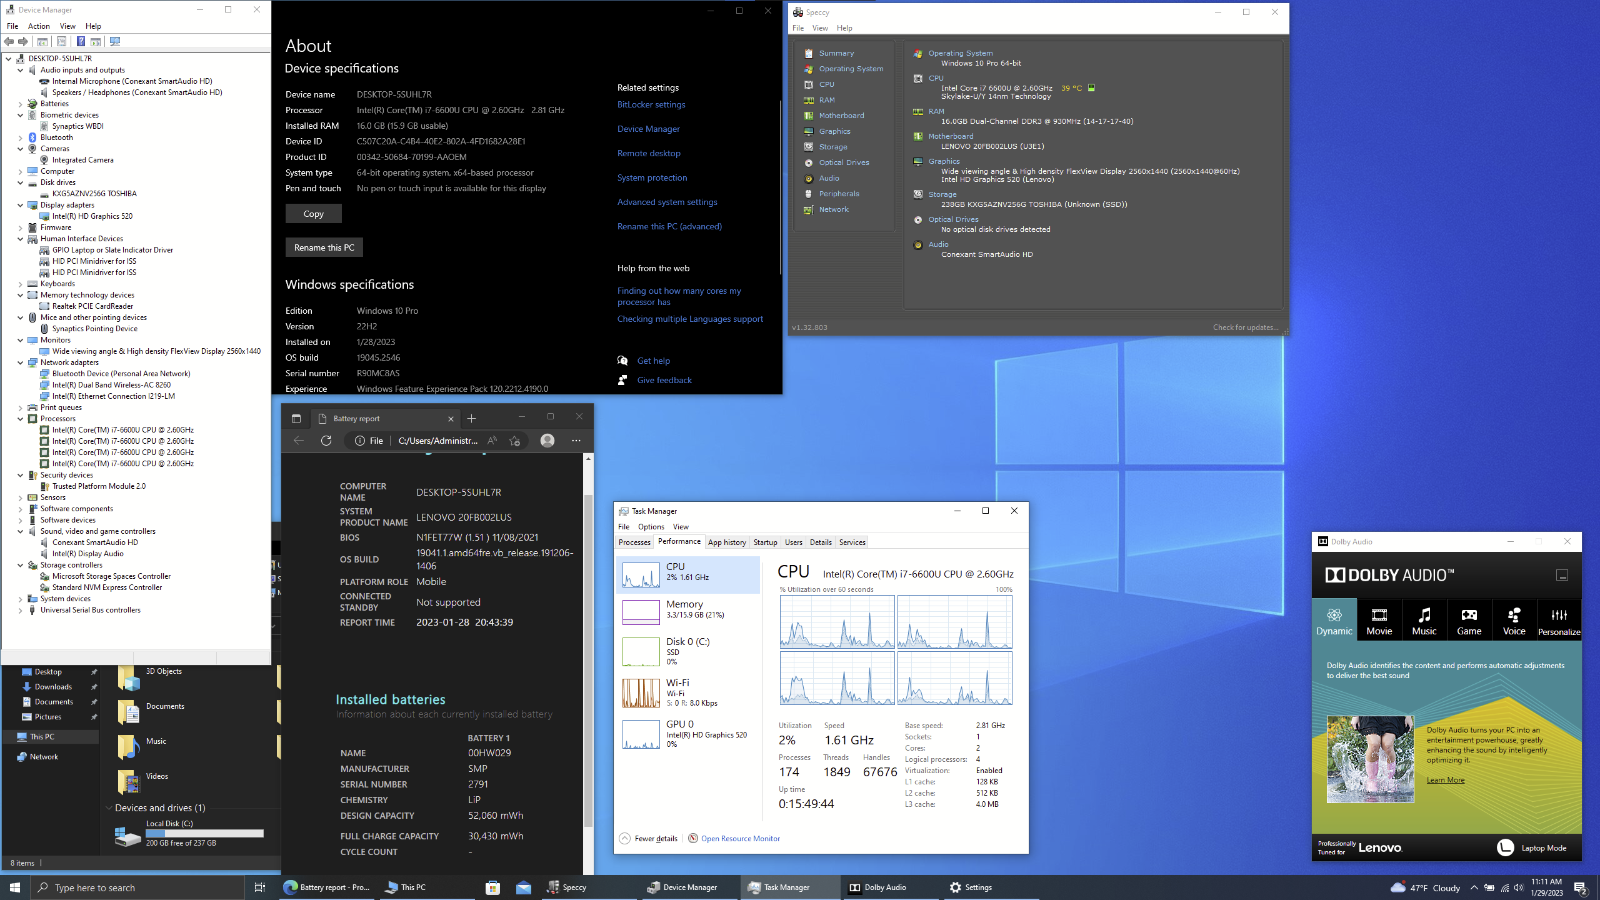Expand the Keyboards node in Device Manager

point(20,284)
